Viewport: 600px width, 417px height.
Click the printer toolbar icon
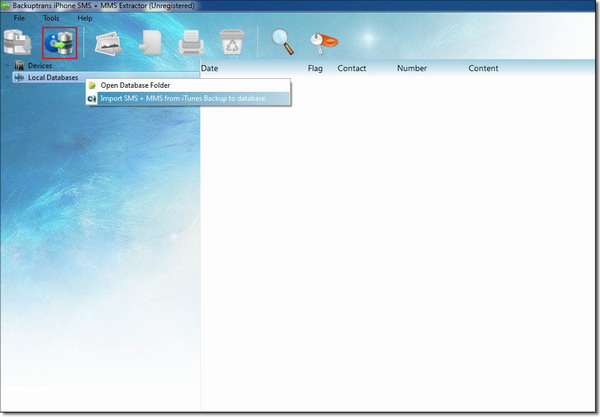pyautogui.click(x=191, y=42)
